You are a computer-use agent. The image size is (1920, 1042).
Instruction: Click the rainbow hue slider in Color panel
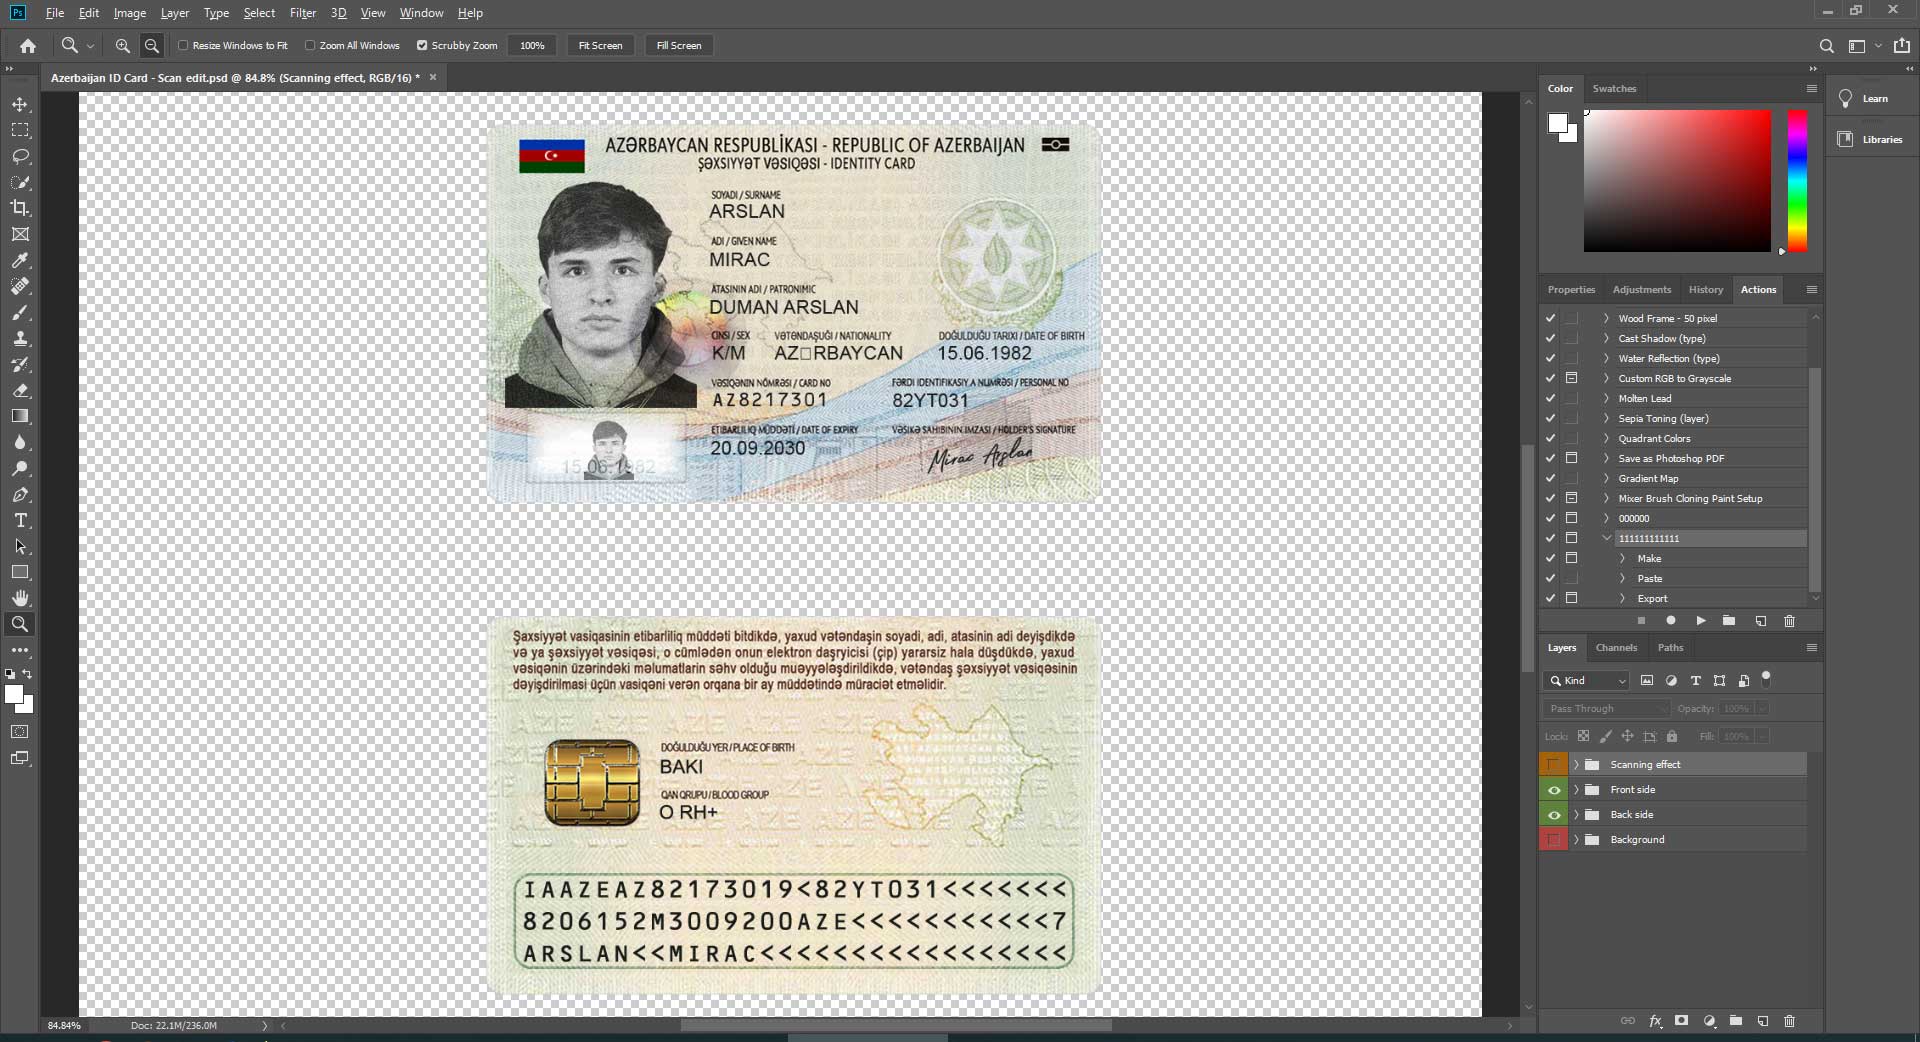coord(1797,181)
